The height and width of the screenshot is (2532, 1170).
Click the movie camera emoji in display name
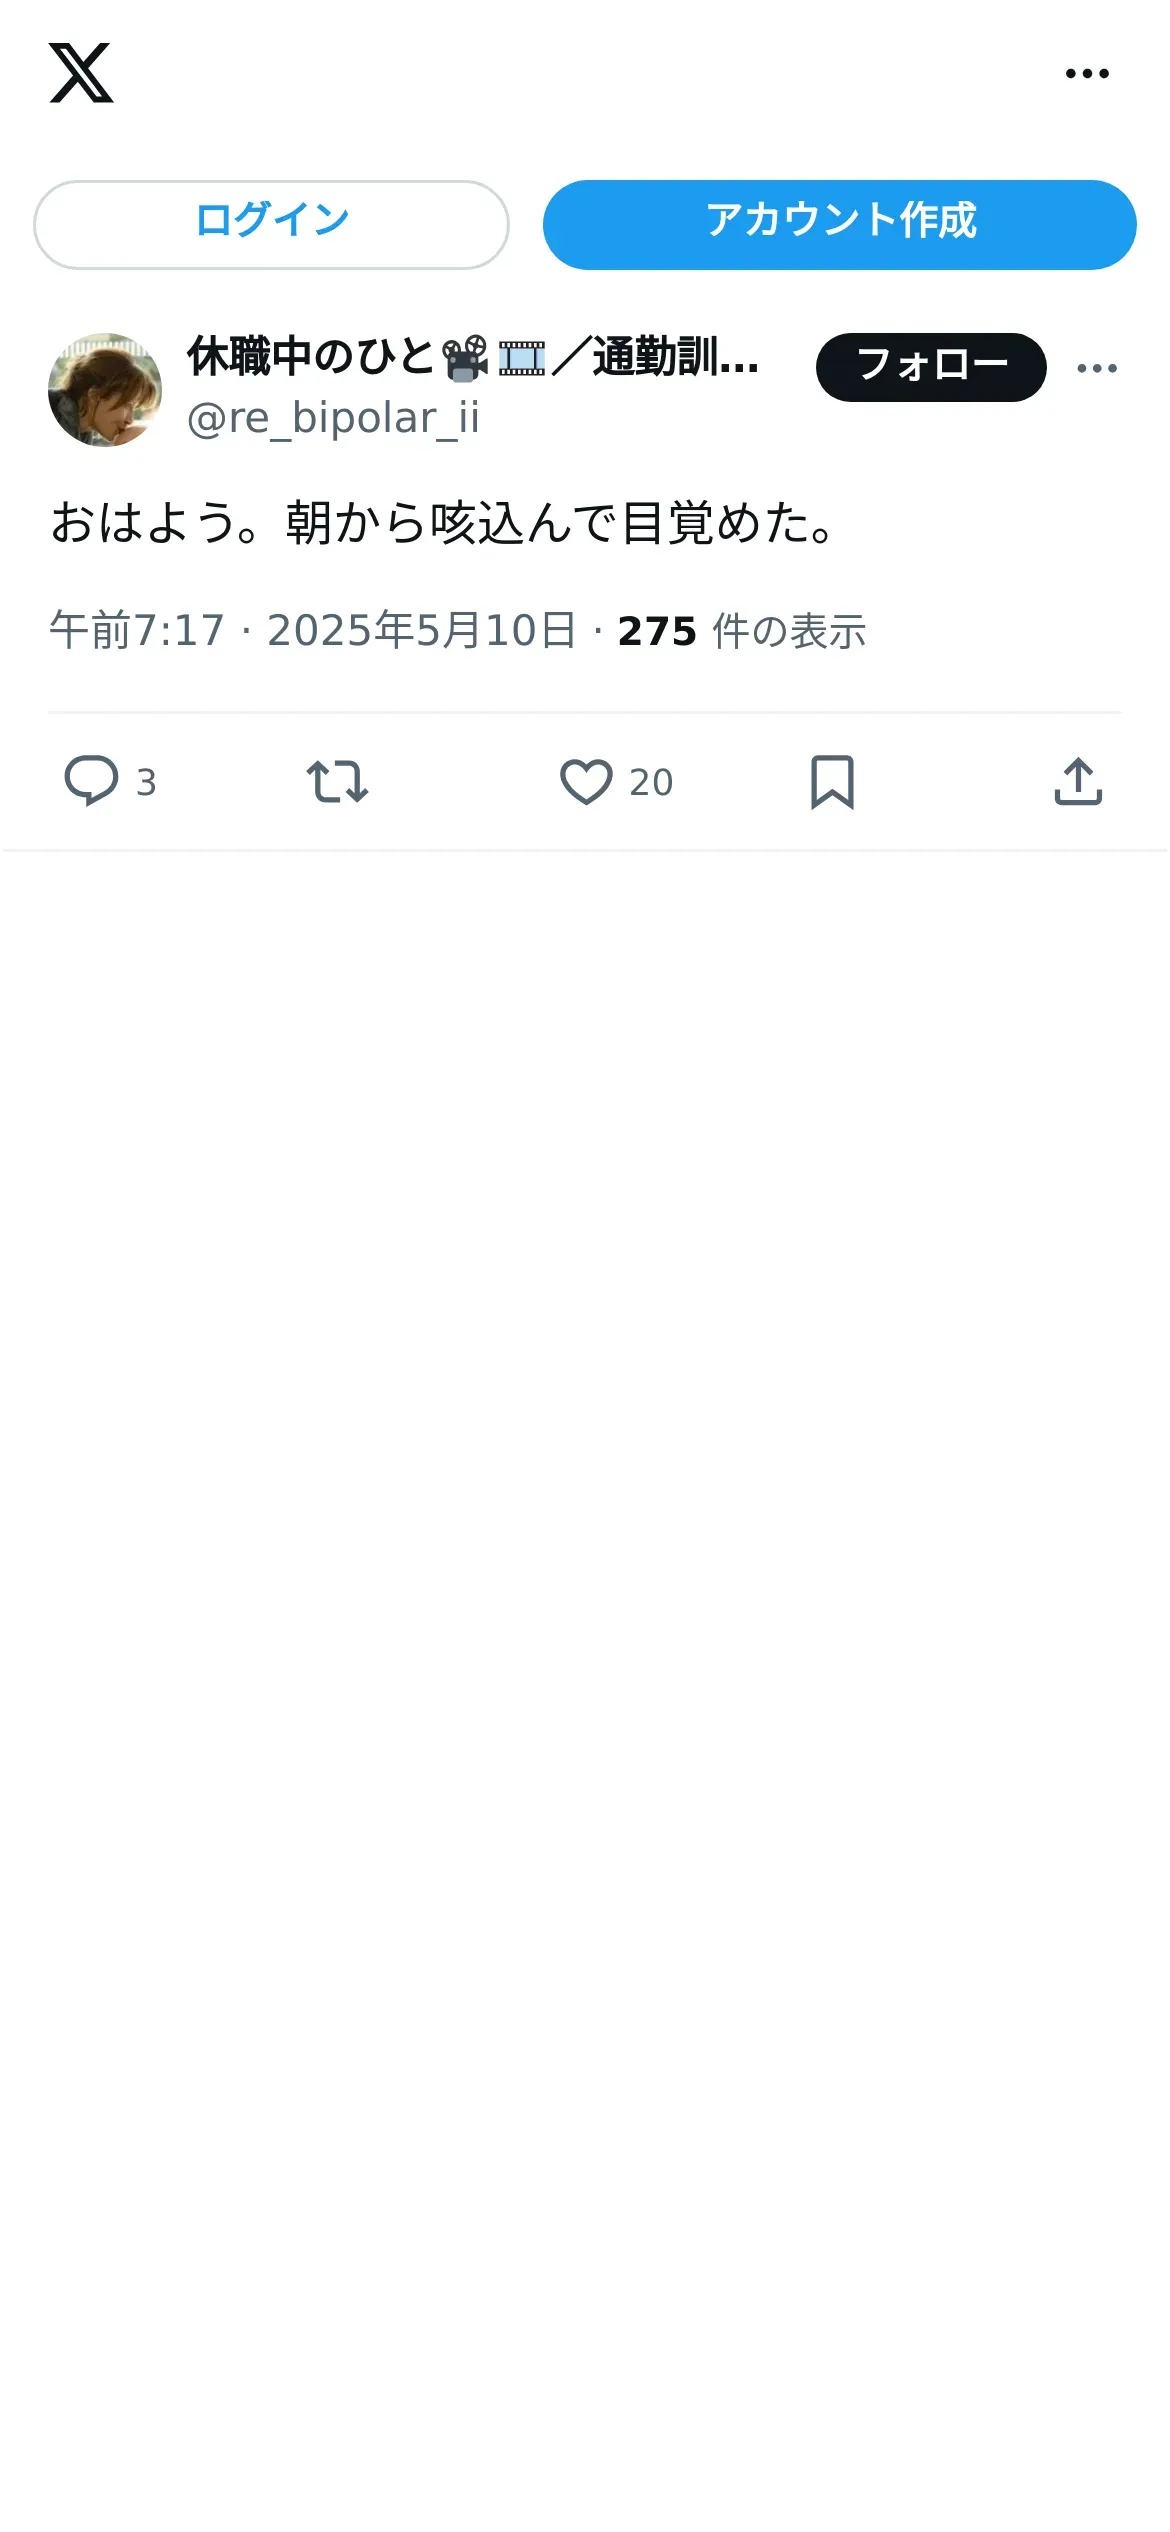pos(465,358)
